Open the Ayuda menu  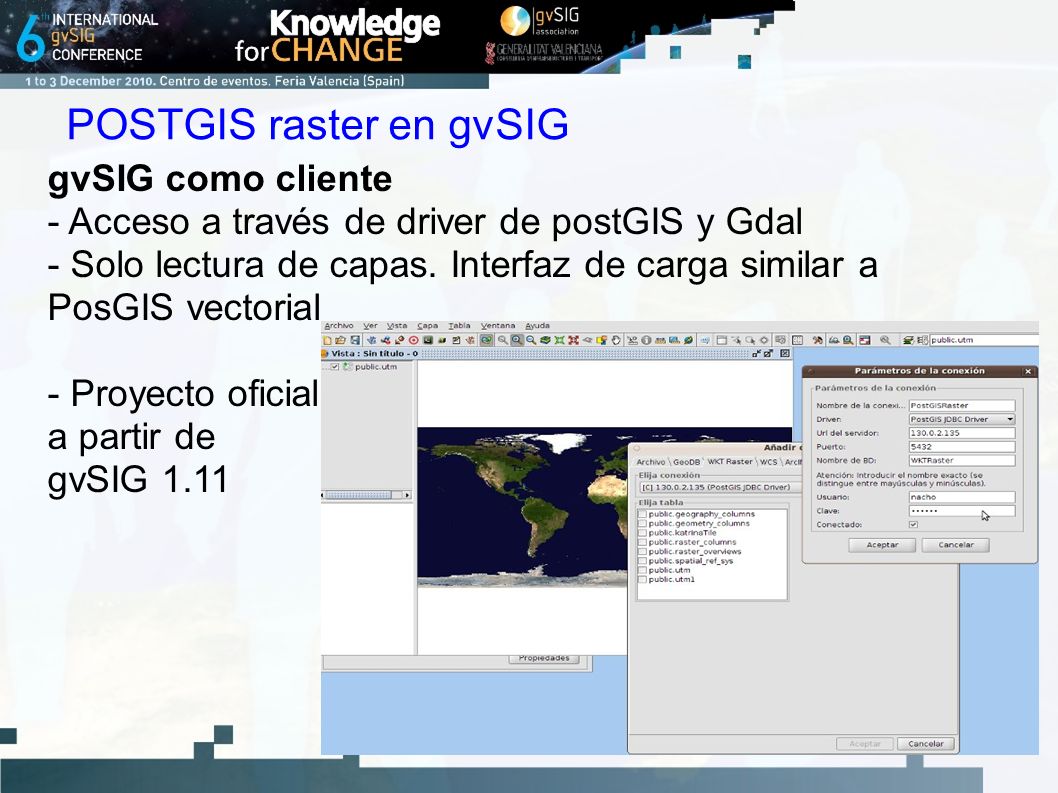(x=538, y=325)
